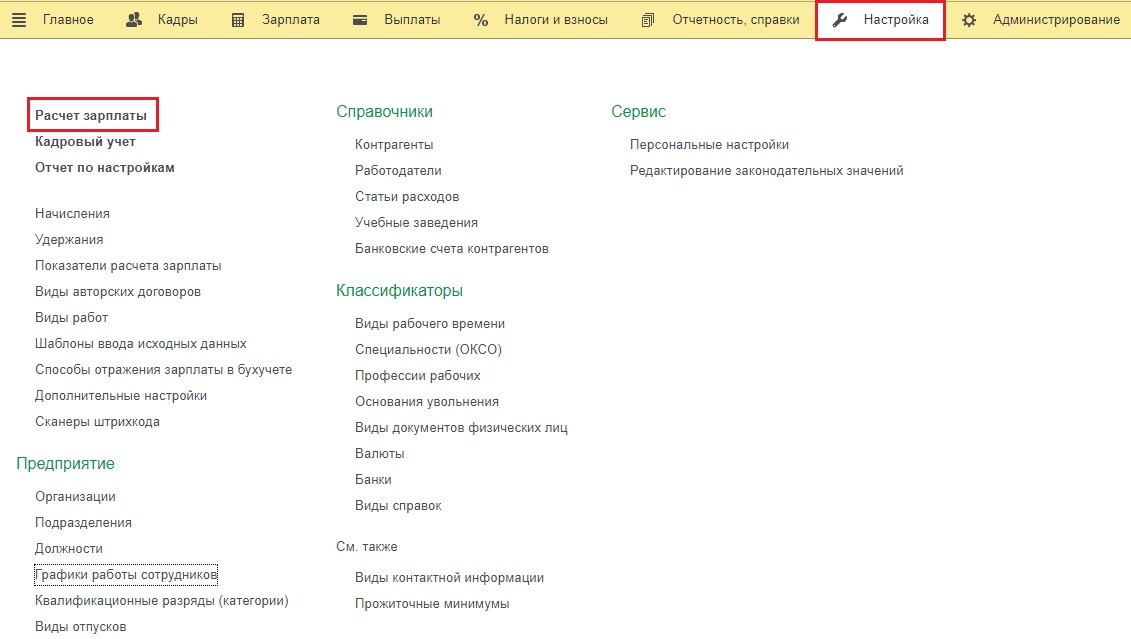Open the Администрирование section
Image resolution: width=1131 pixels, height=639 pixels.
point(1056,19)
